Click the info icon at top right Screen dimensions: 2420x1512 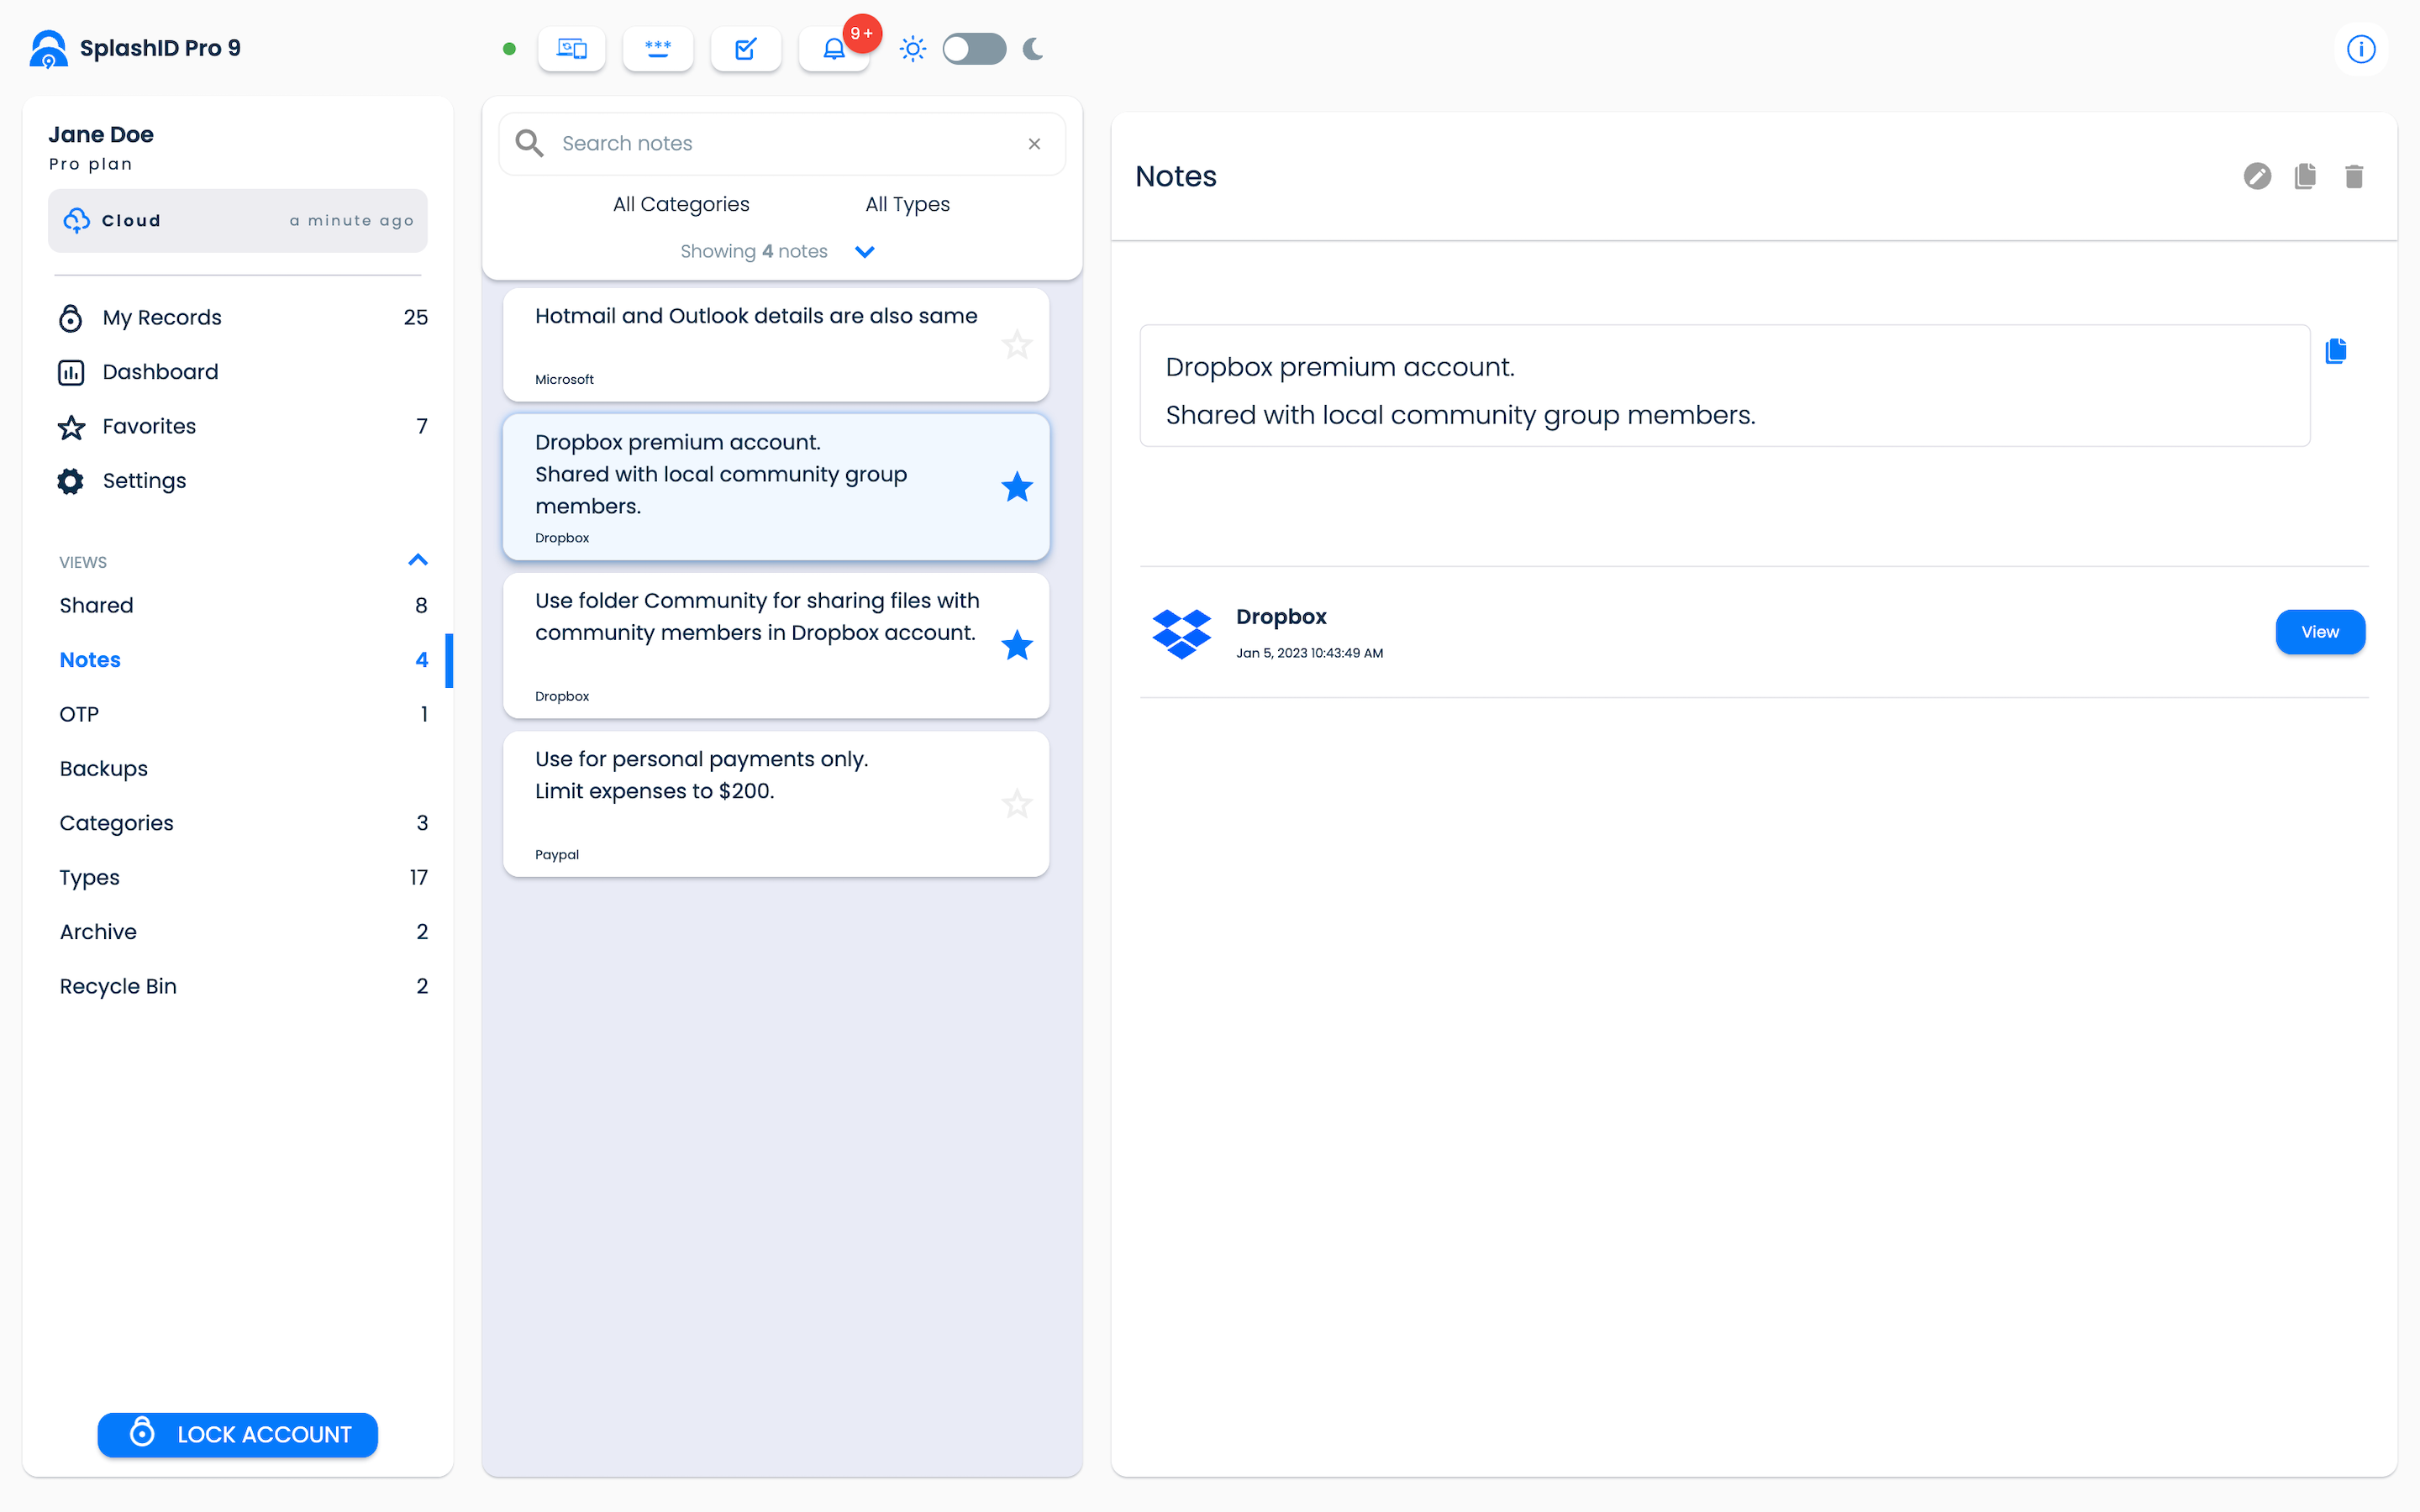tap(2360, 49)
